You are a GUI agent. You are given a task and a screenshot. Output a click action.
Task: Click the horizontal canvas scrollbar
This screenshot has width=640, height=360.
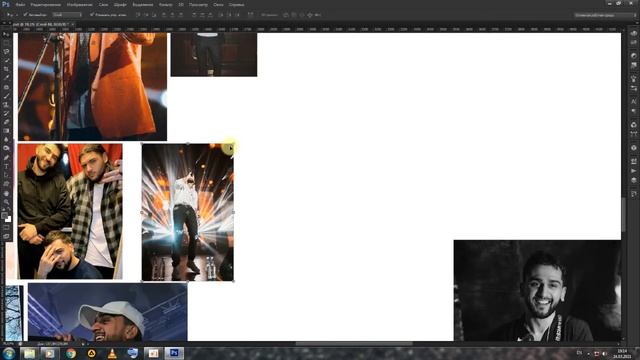click(x=354, y=344)
